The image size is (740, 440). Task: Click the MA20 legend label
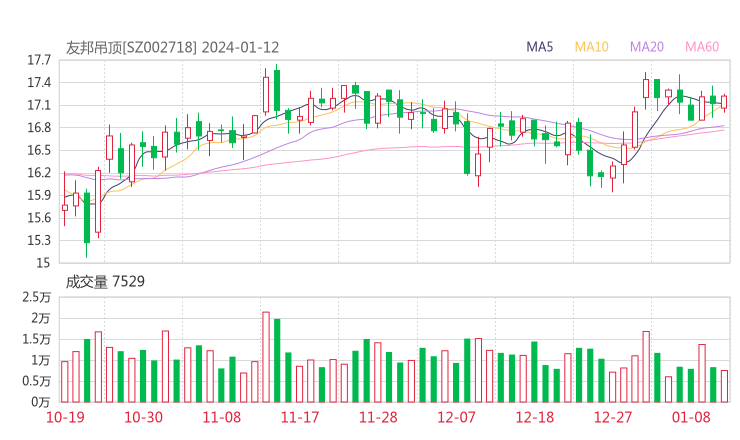647,47
